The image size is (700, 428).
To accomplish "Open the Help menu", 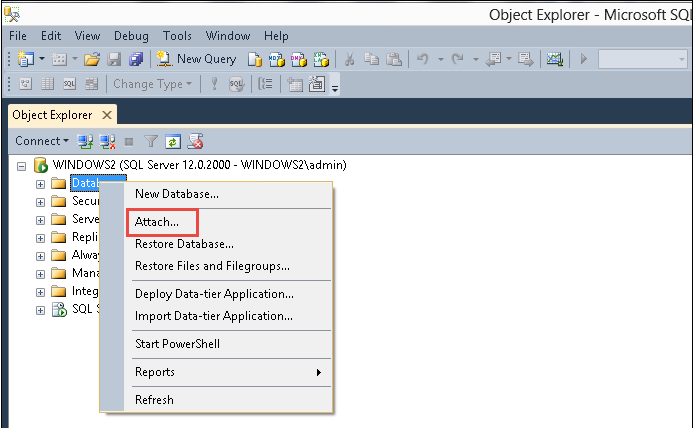I will coord(276,36).
